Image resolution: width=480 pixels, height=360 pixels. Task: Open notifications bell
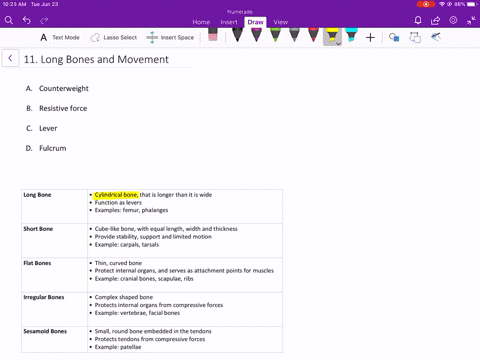(418, 21)
